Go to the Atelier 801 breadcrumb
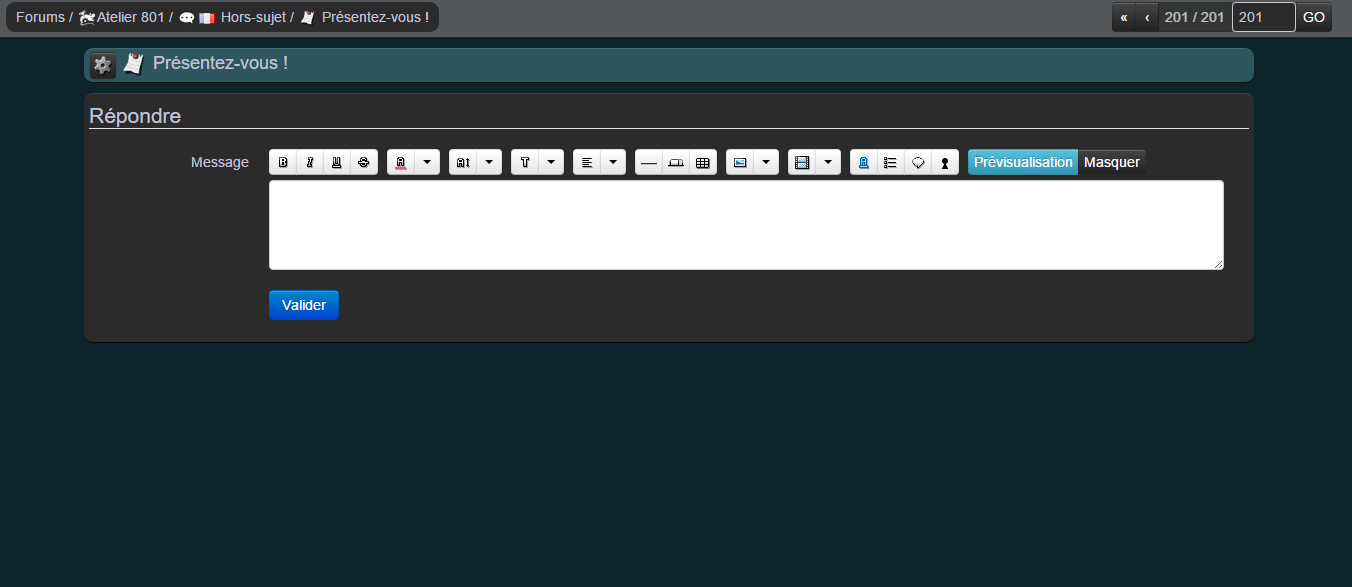1352x587 pixels. [122, 17]
